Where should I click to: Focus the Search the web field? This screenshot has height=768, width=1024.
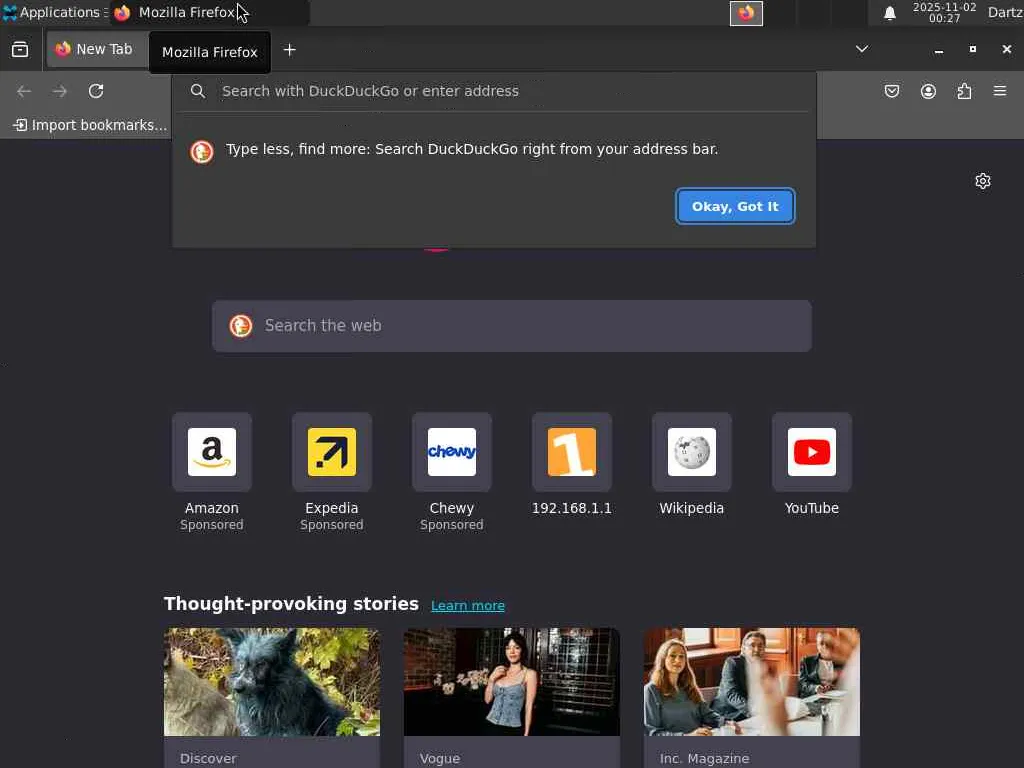tap(512, 326)
